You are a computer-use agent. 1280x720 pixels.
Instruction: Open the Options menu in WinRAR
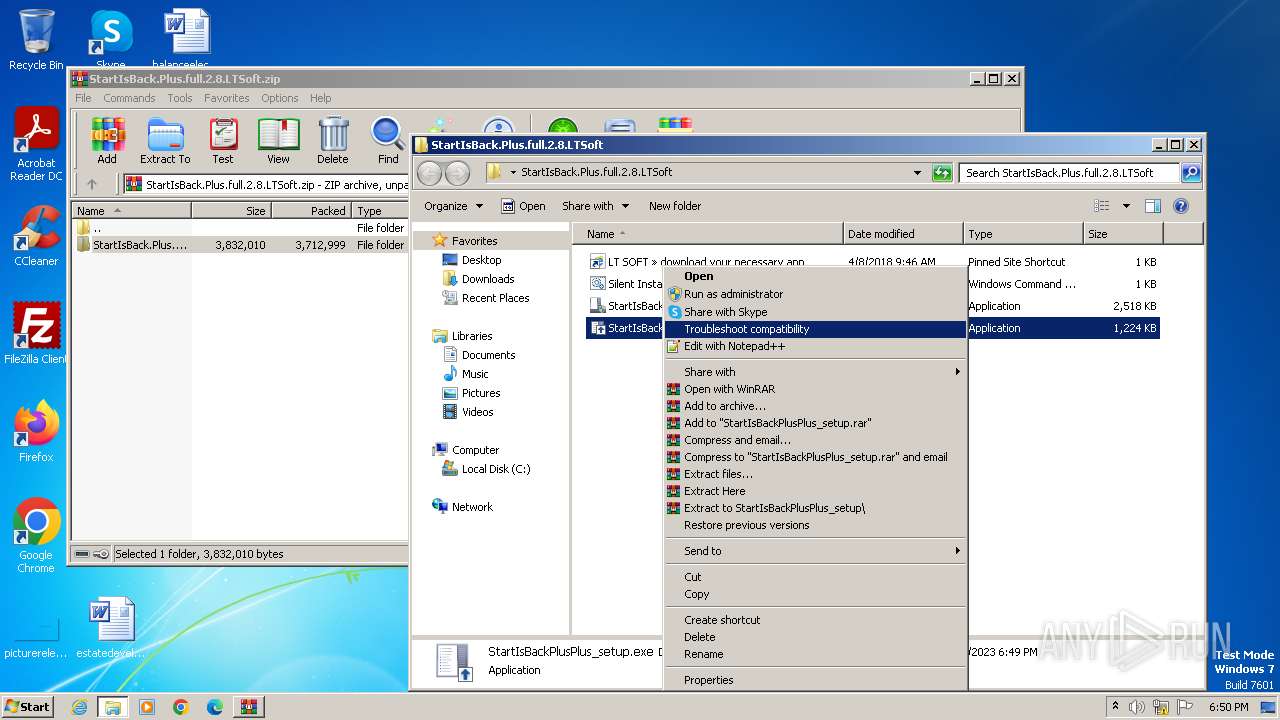(280, 98)
